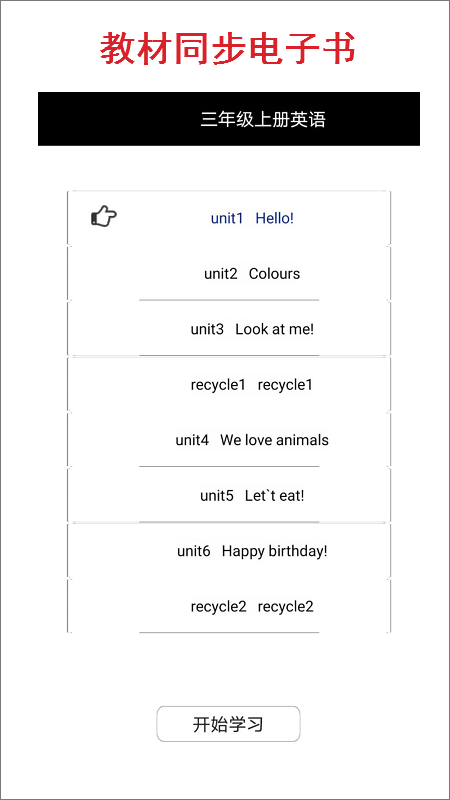Select the unit2 label in the list

coord(220,274)
